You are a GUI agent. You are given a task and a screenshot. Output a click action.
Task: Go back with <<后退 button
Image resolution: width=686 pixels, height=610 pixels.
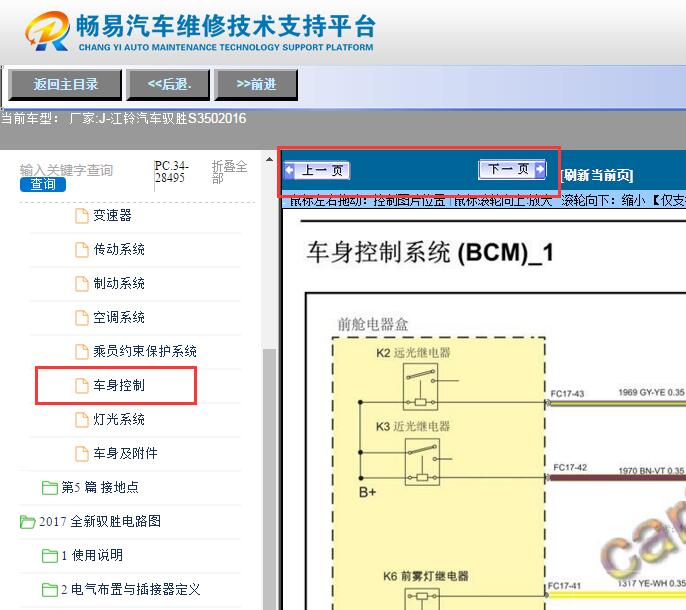tap(168, 84)
